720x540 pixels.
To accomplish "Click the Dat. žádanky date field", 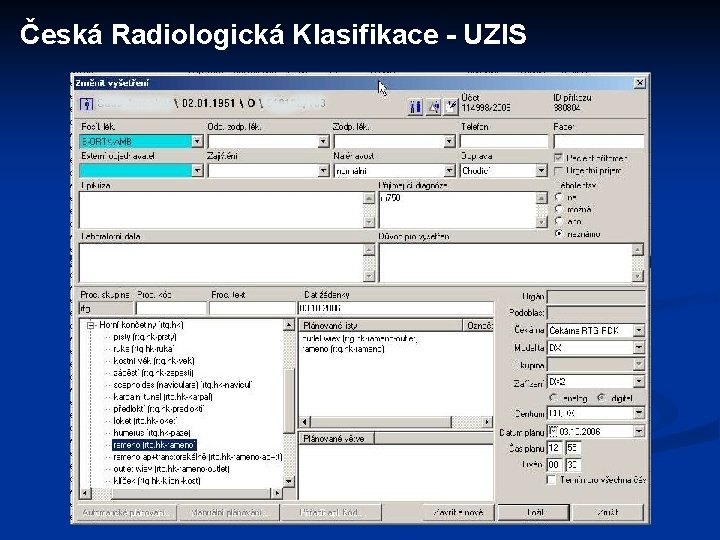I will coord(396,308).
